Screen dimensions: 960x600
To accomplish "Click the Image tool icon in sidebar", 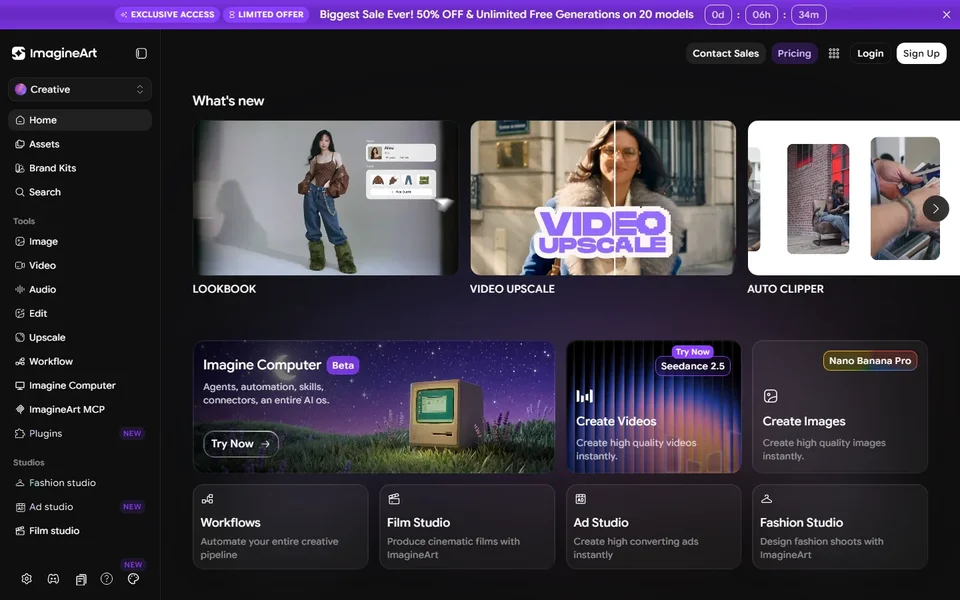I will (x=20, y=241).
